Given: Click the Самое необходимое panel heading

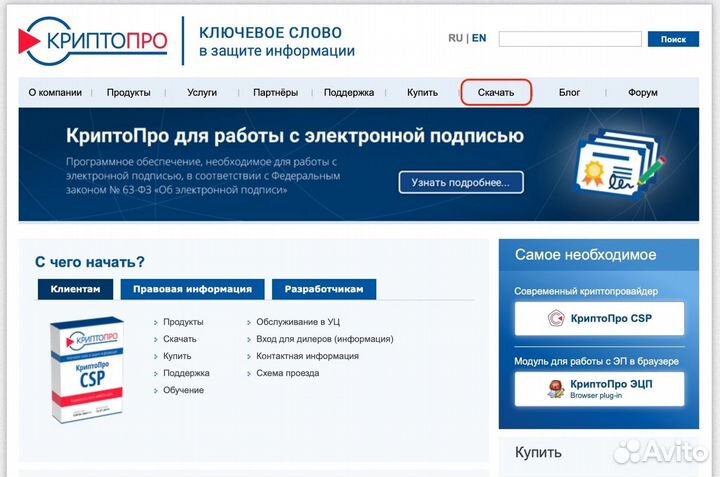Looking at the screenshot, I should coord(585,255).
